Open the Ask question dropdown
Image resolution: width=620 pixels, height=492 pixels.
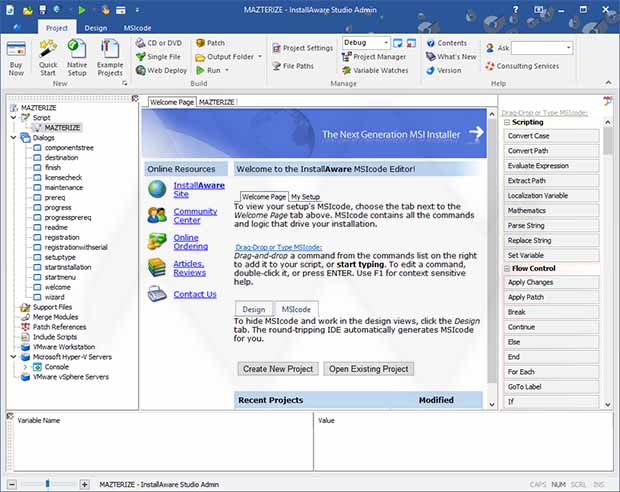(569, 48)
